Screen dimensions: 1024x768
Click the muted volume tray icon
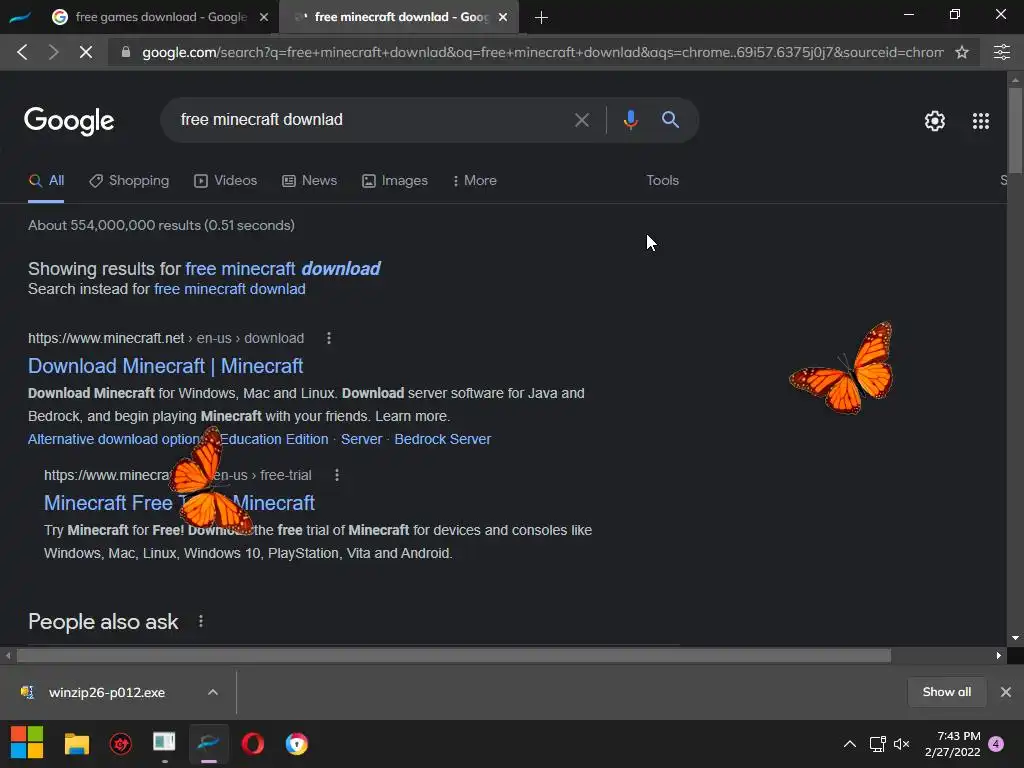[x=901, y=744]
